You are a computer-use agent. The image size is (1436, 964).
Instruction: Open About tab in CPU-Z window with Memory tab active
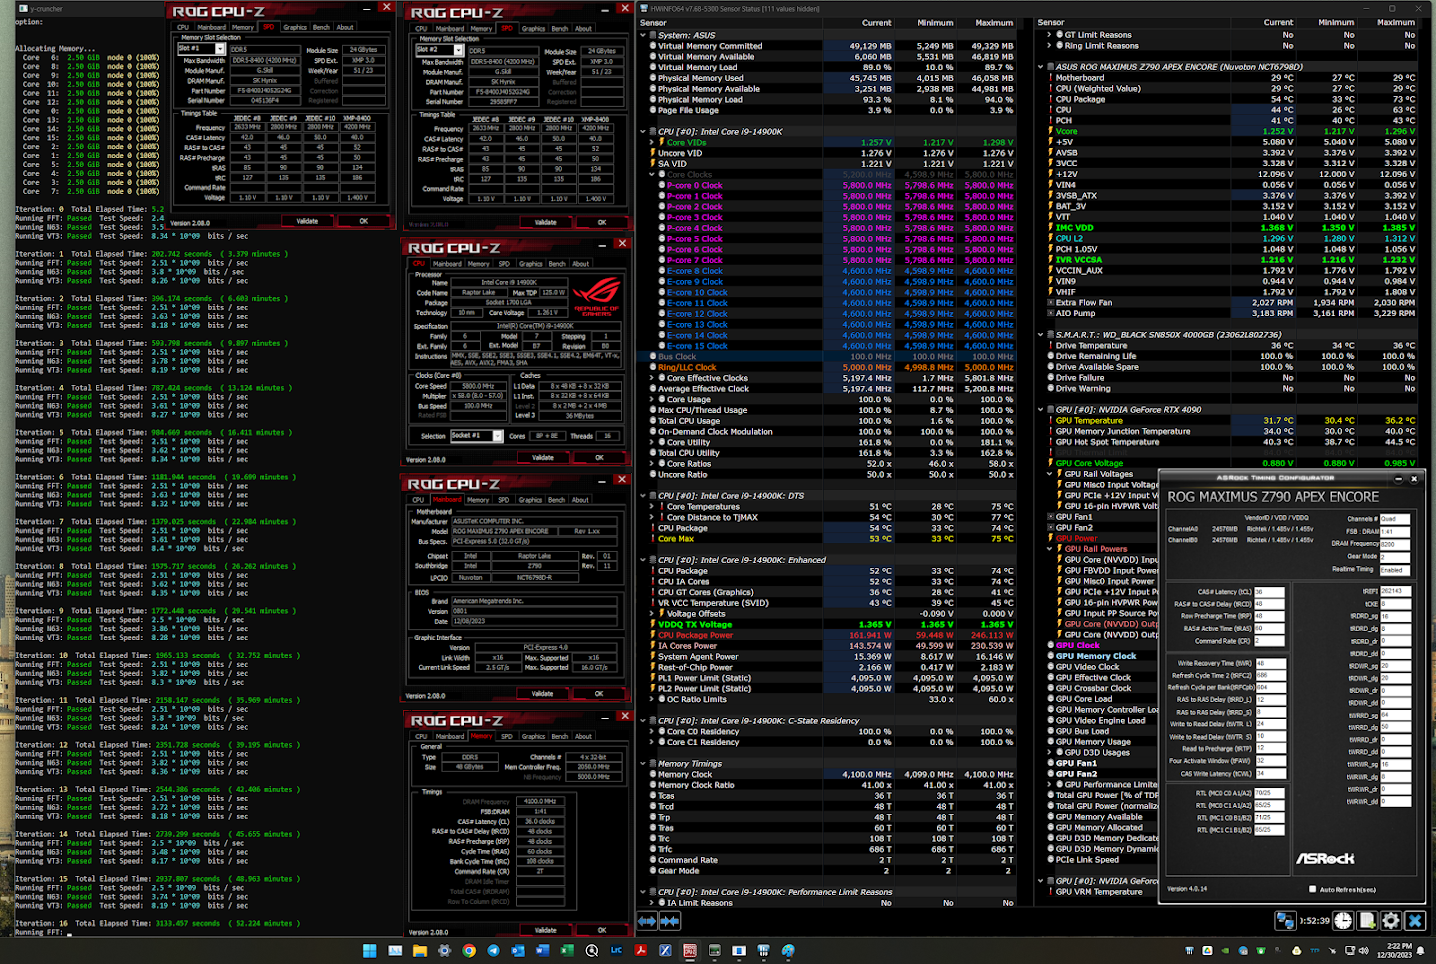(x=583, y=736)
